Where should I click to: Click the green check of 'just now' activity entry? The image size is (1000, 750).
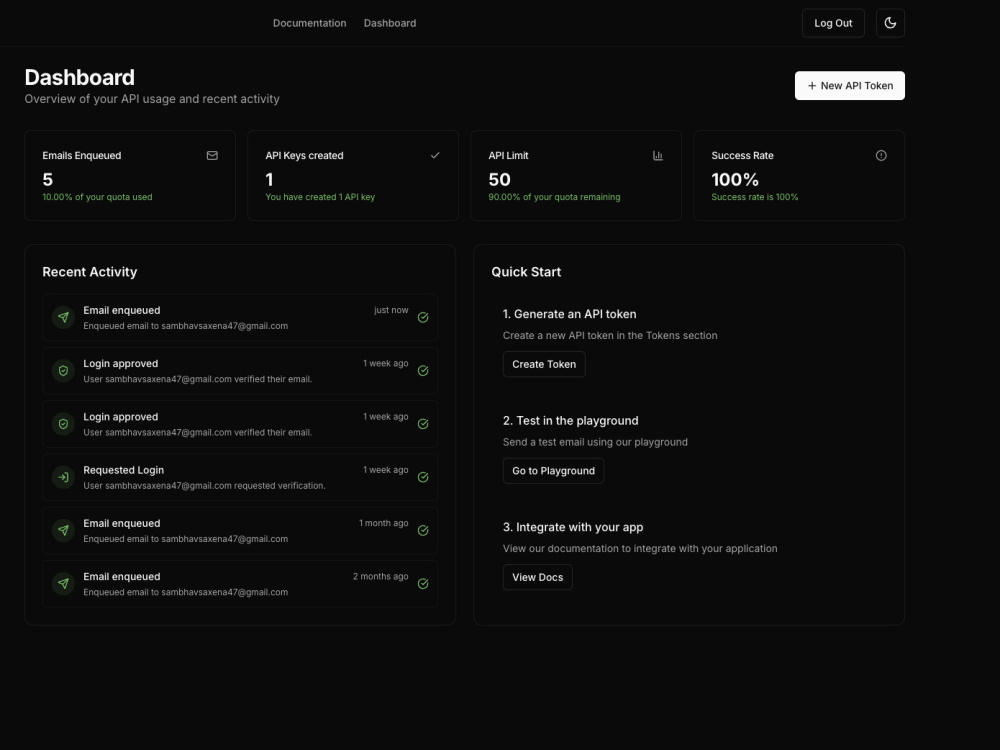click(x=423, y=318)
